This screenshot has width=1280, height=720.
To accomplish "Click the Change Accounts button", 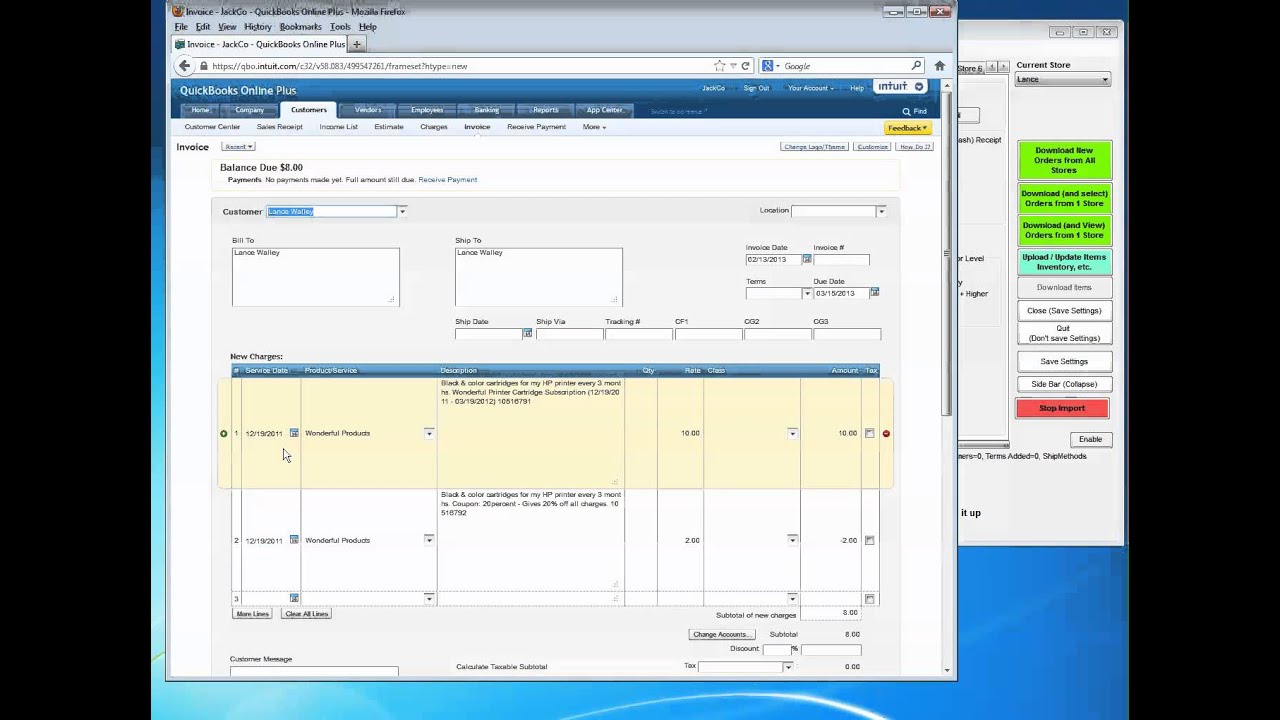I will click(720, 634).
